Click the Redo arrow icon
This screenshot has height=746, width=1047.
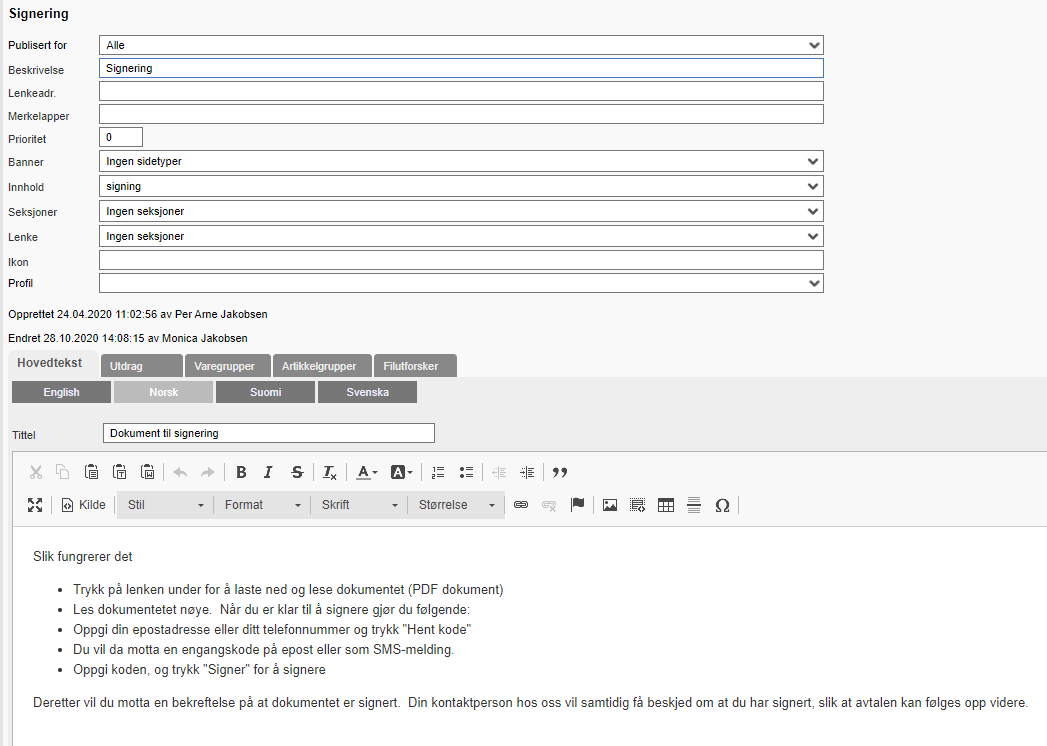pos(208,472)
